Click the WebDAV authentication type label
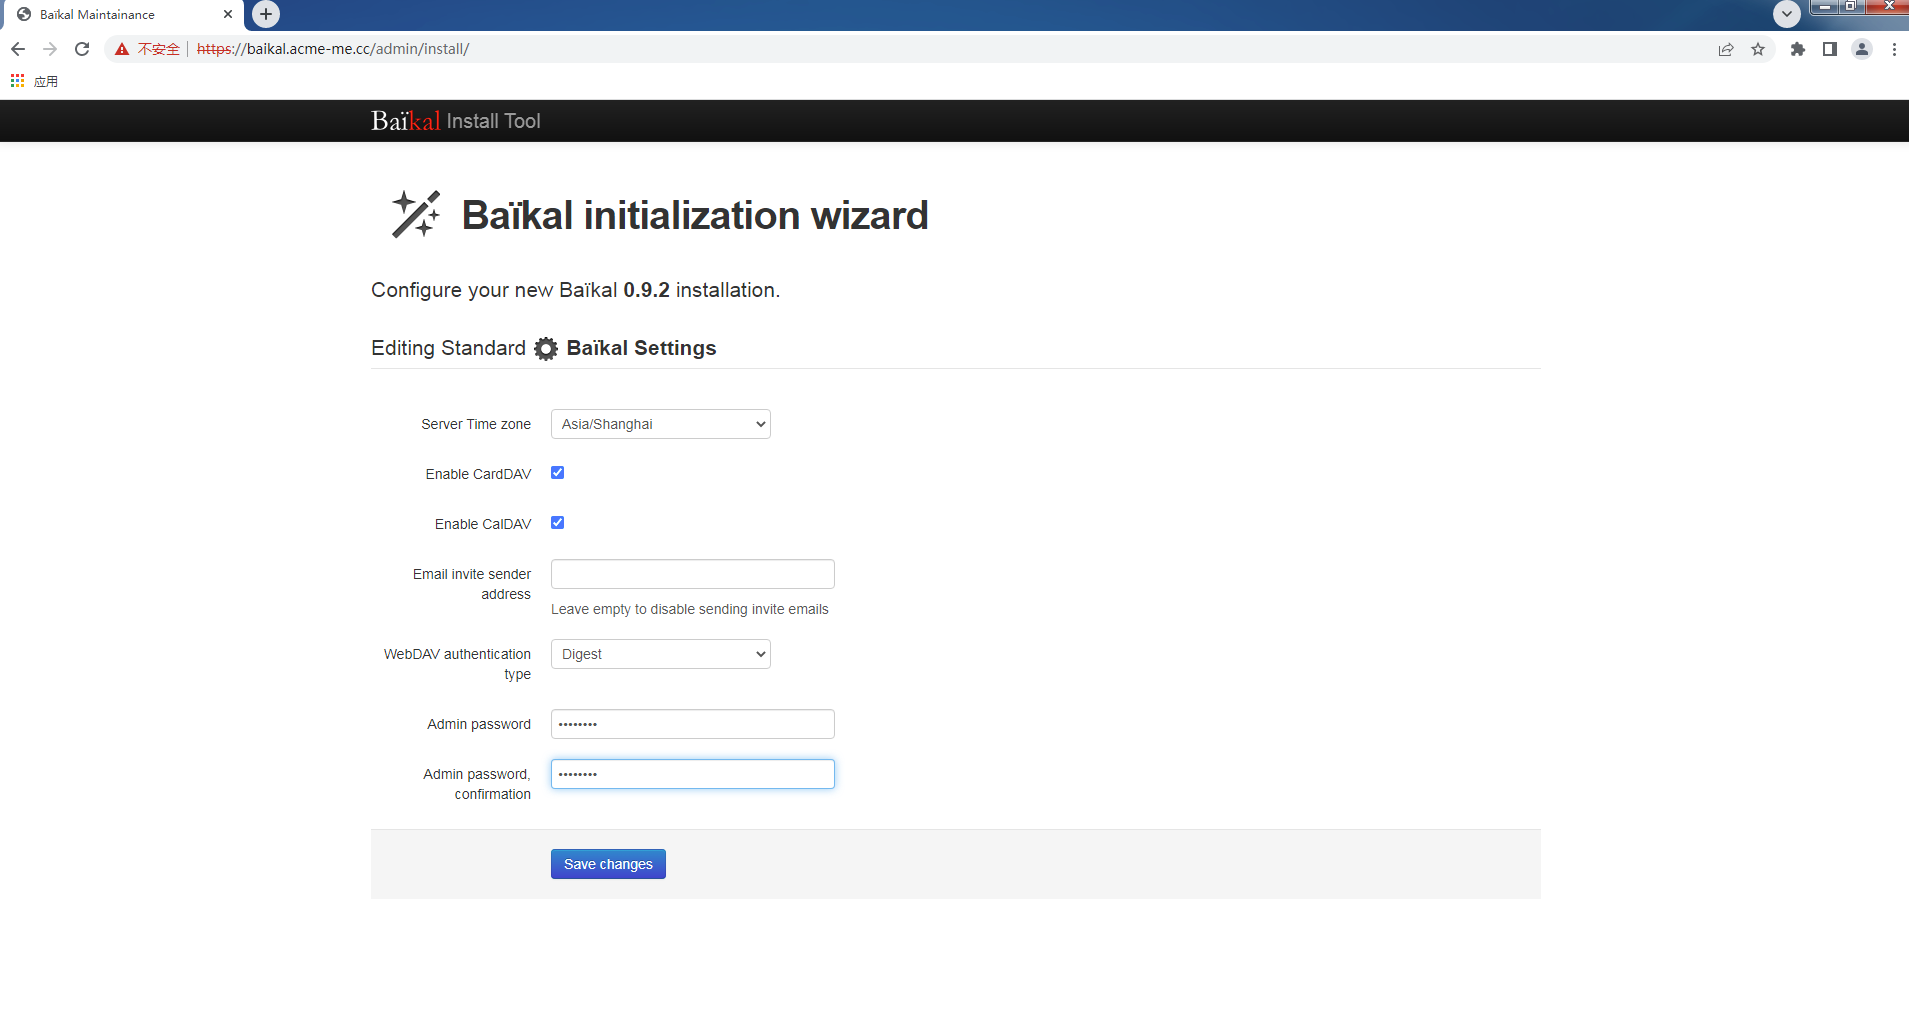 pos(457,664)
